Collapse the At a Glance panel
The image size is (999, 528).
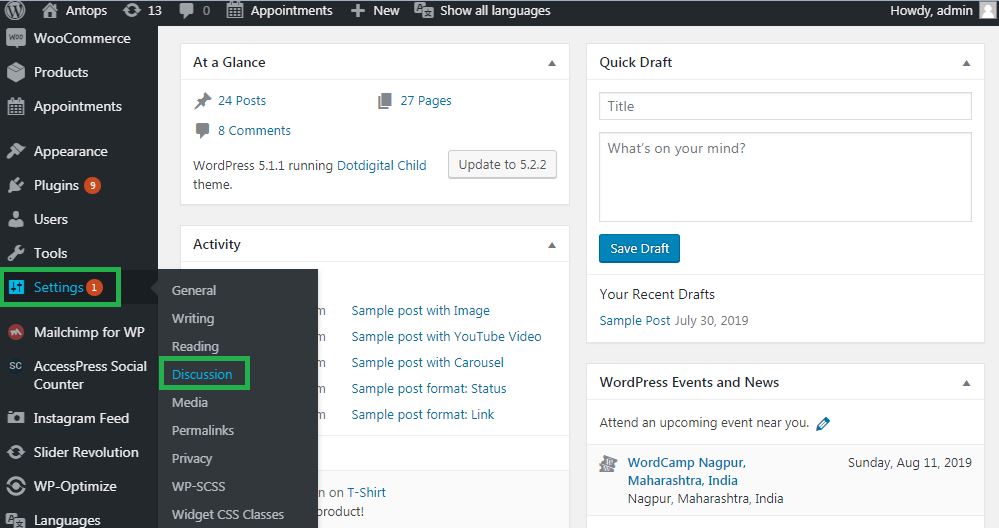[x=552, y=63]
